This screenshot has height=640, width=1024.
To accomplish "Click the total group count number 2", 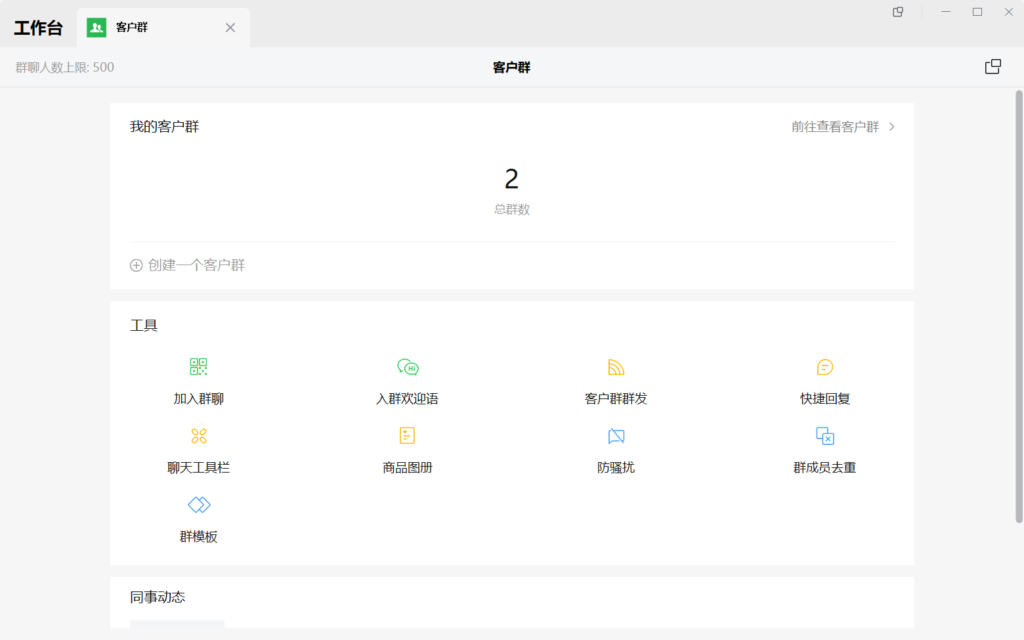I will click(511, 180).
